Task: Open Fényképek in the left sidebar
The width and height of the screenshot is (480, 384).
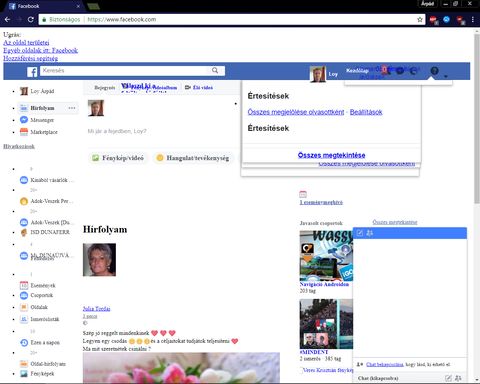Action: pos(37,374)
